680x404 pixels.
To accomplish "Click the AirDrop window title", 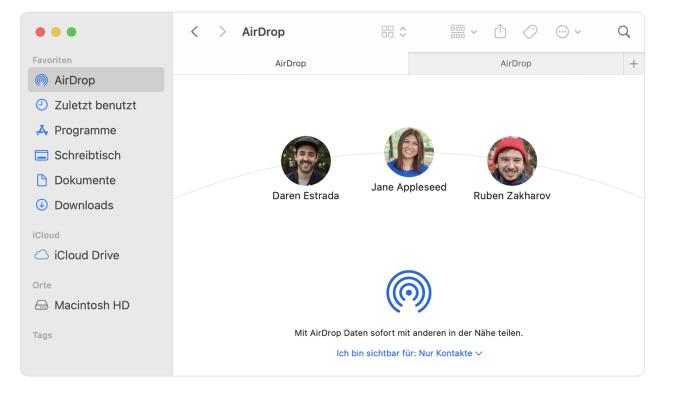I will click(263, 32).
